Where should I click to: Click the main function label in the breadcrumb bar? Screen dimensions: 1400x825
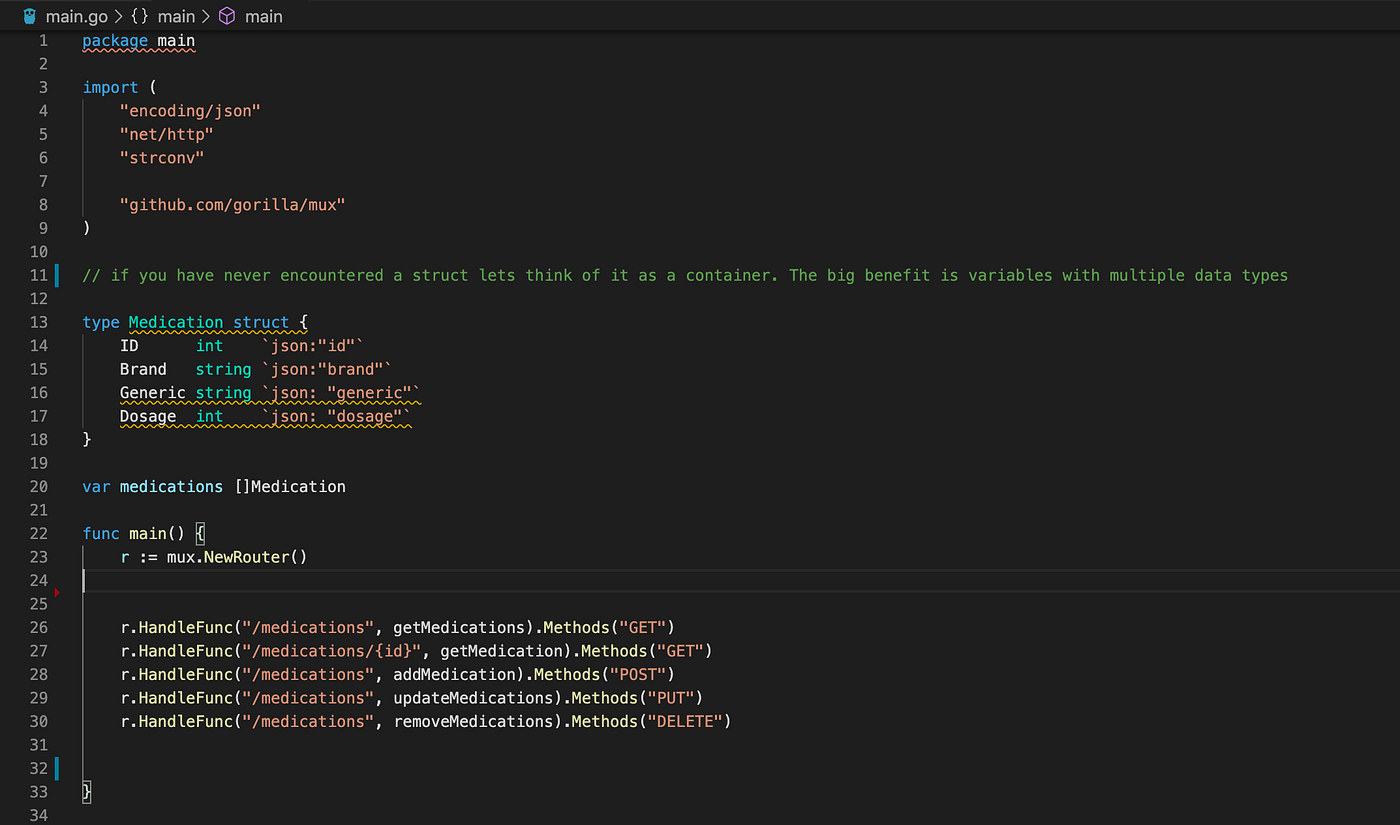pos(263,16)
